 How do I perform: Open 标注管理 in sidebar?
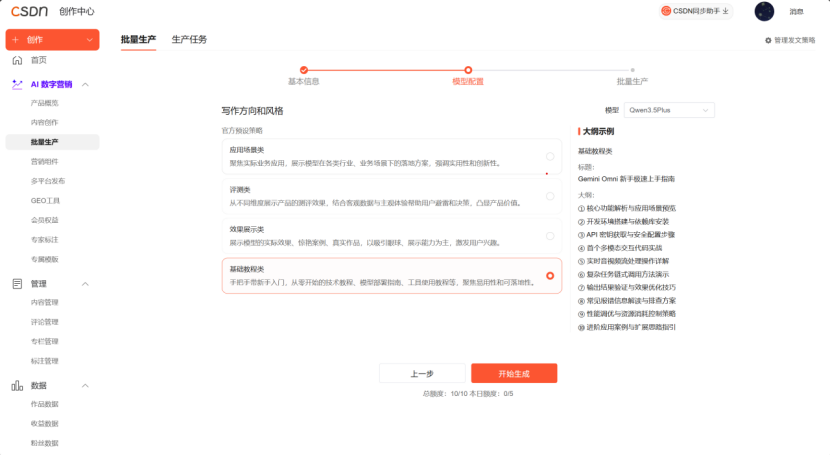pyautogui.click(x=44, y=361)
